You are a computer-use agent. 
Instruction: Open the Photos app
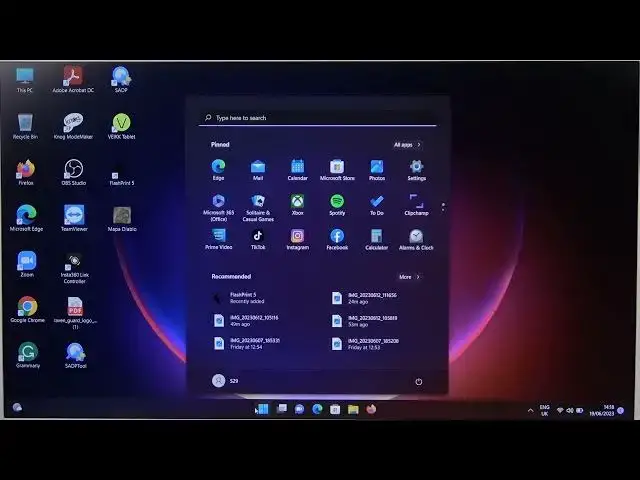point(376,168)
